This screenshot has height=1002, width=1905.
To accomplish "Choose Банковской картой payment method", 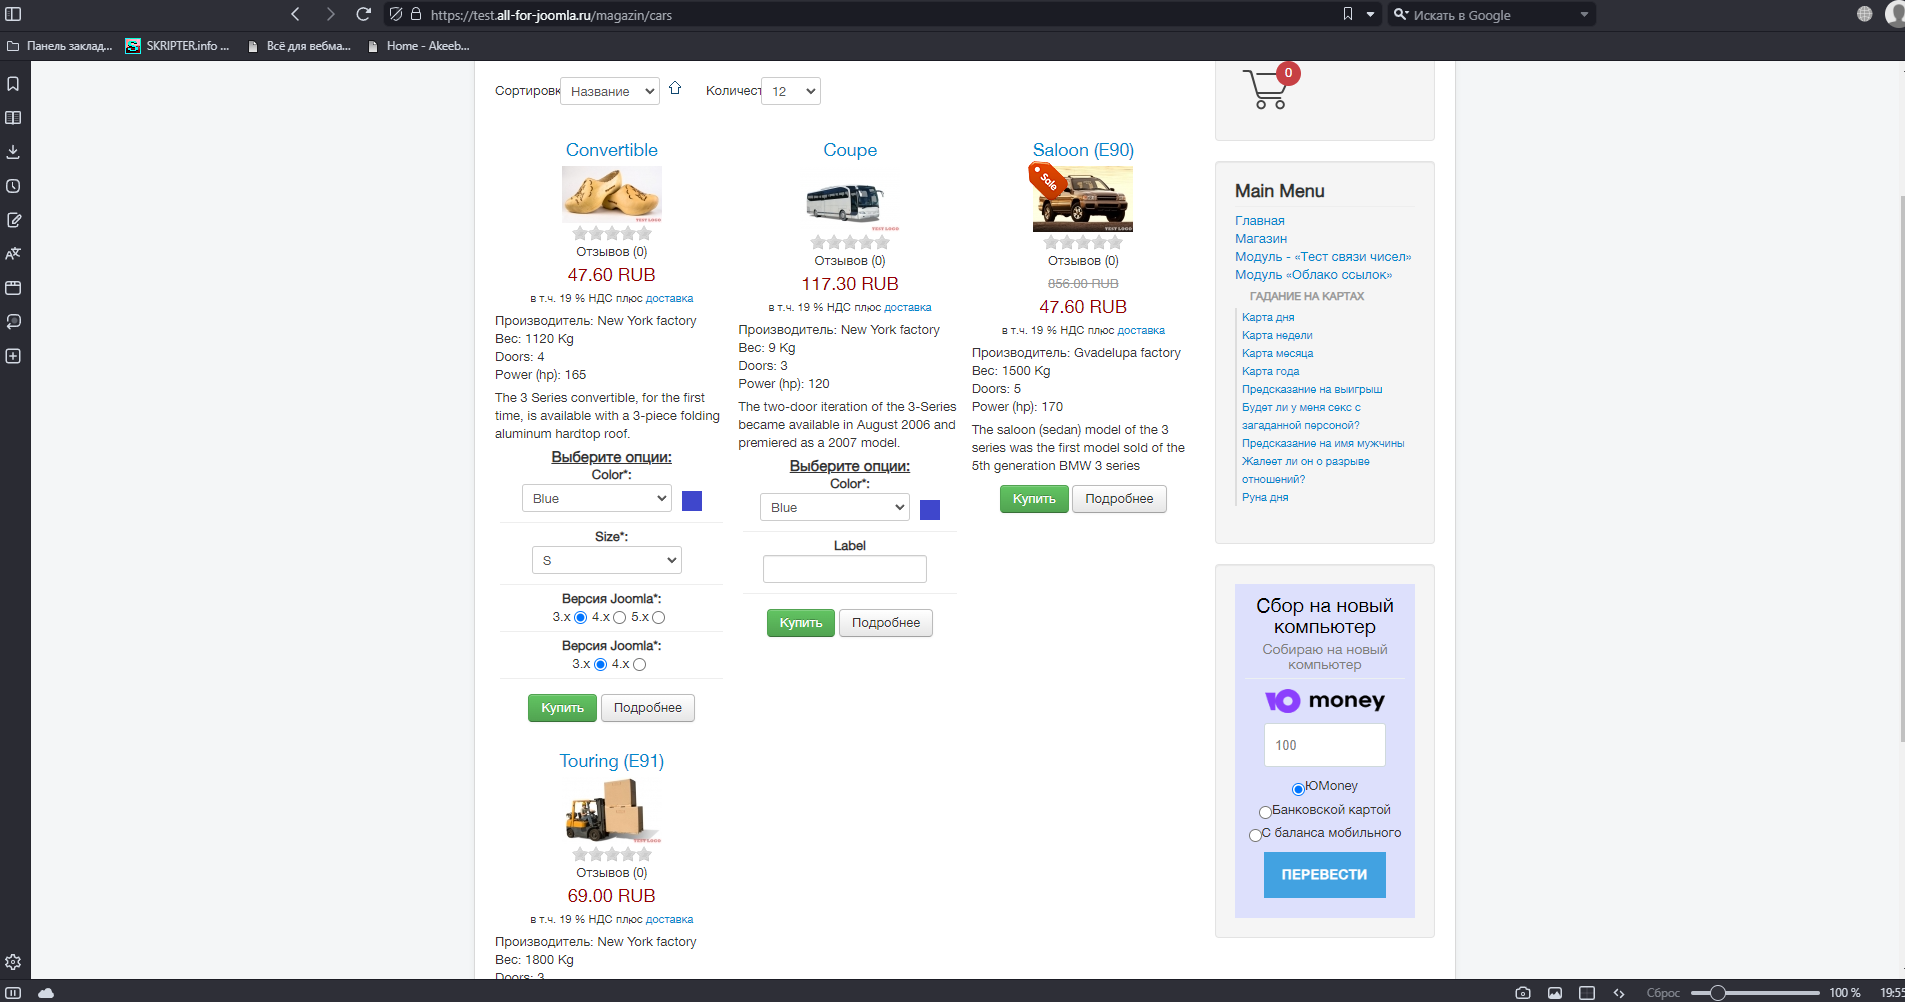I will click(x=1265, y=812).
